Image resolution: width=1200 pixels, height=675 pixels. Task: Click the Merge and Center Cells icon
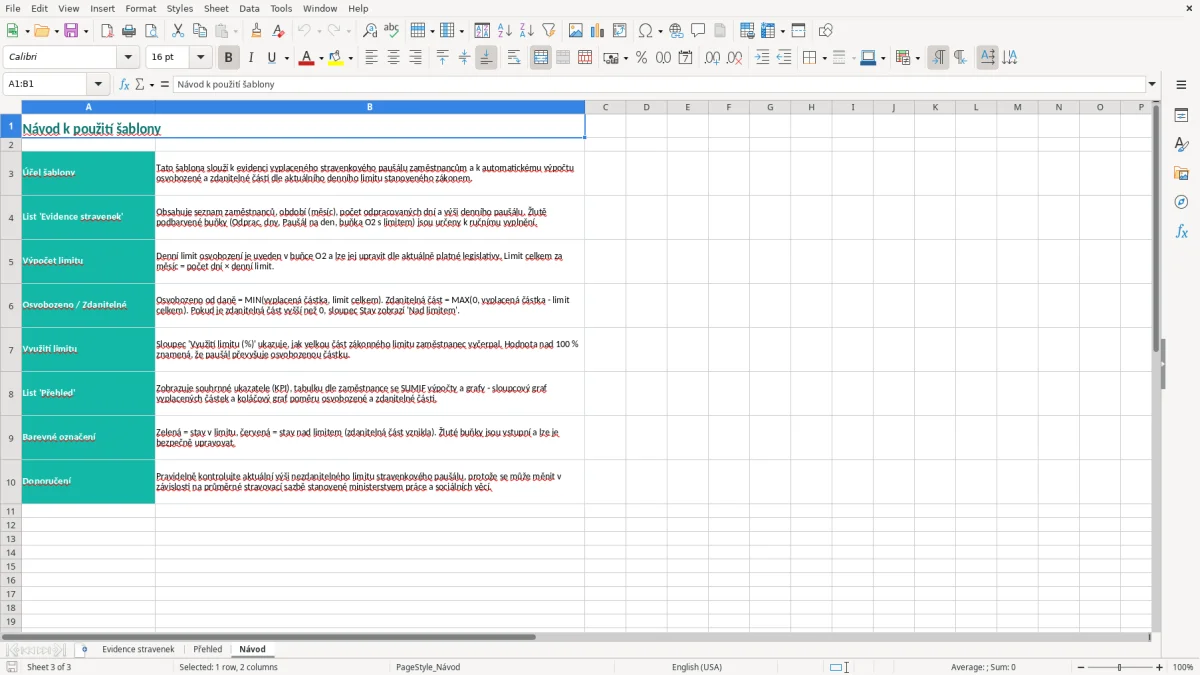click(541, 58)
